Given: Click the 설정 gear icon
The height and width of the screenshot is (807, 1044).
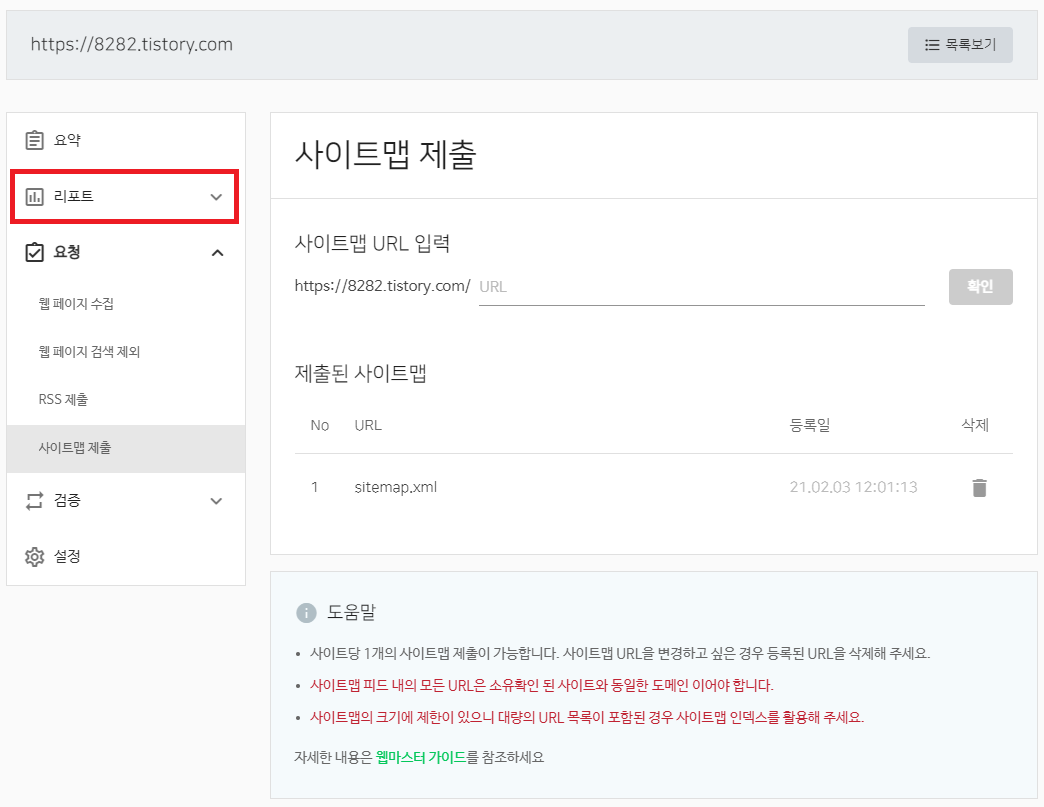Looking at the screenshot, I should [35, 557].
